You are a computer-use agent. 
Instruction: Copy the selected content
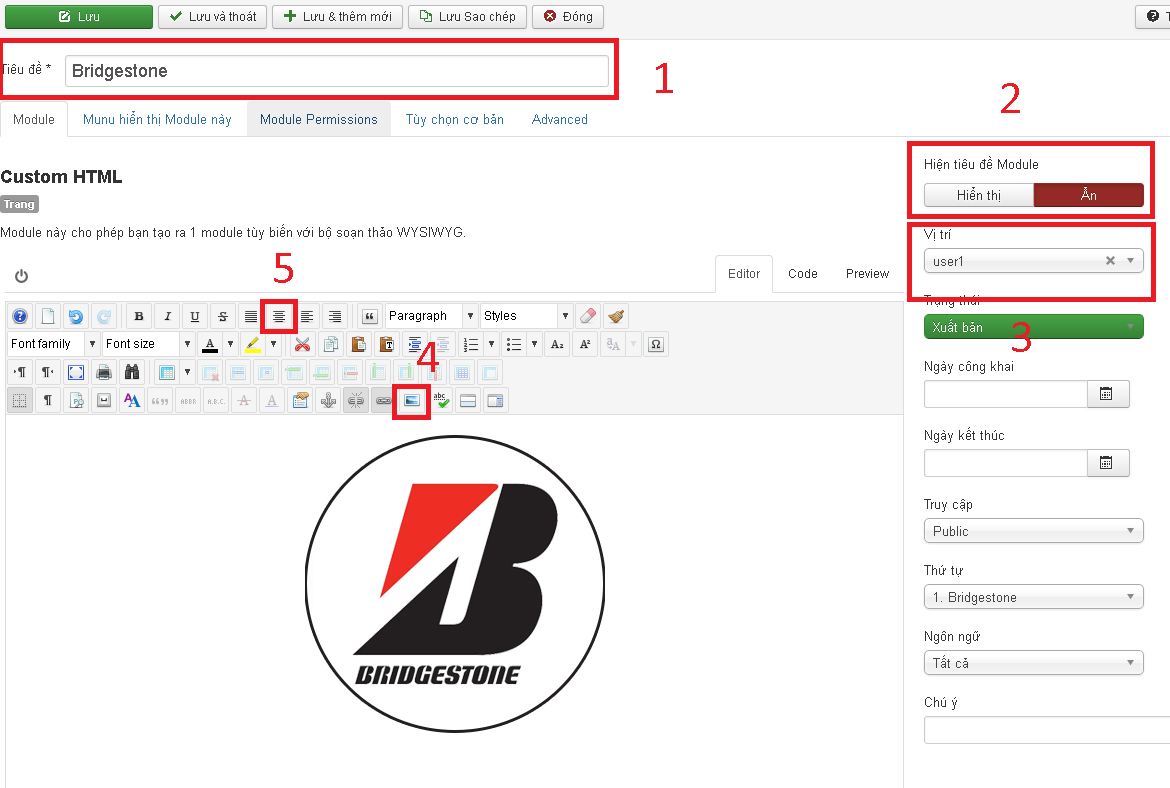point(331,344)
